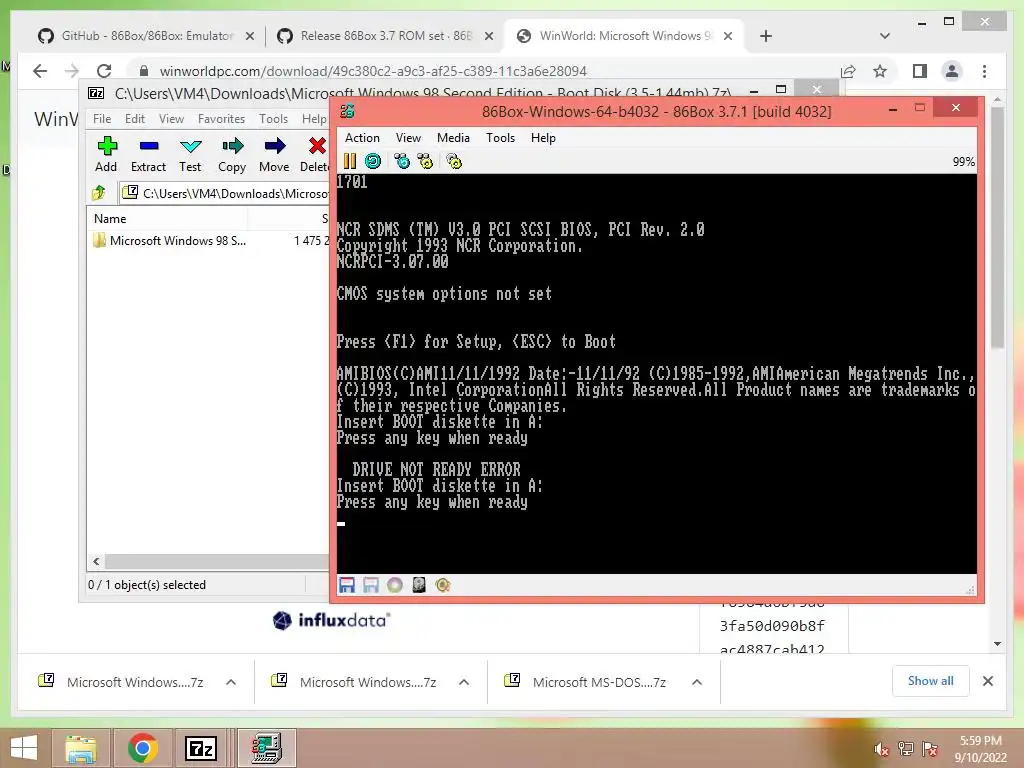This screenshot has height=768, width=1024.
Task: Pause the 86Box emulation
Action: [x=349, y=161]
